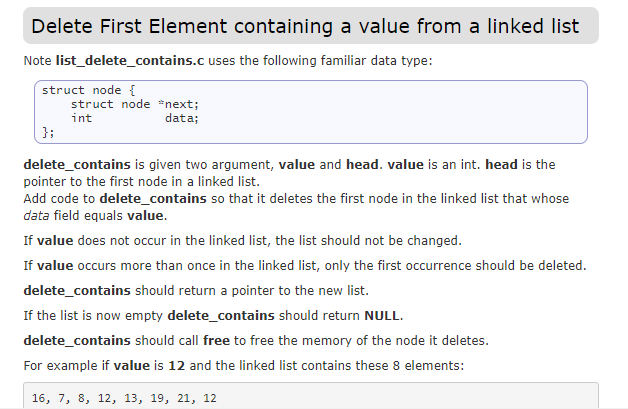Click 'Add code to delete_contains' sentence start
Screen dimensions: 628x409
pyautogui.click(x=115, y=199)
